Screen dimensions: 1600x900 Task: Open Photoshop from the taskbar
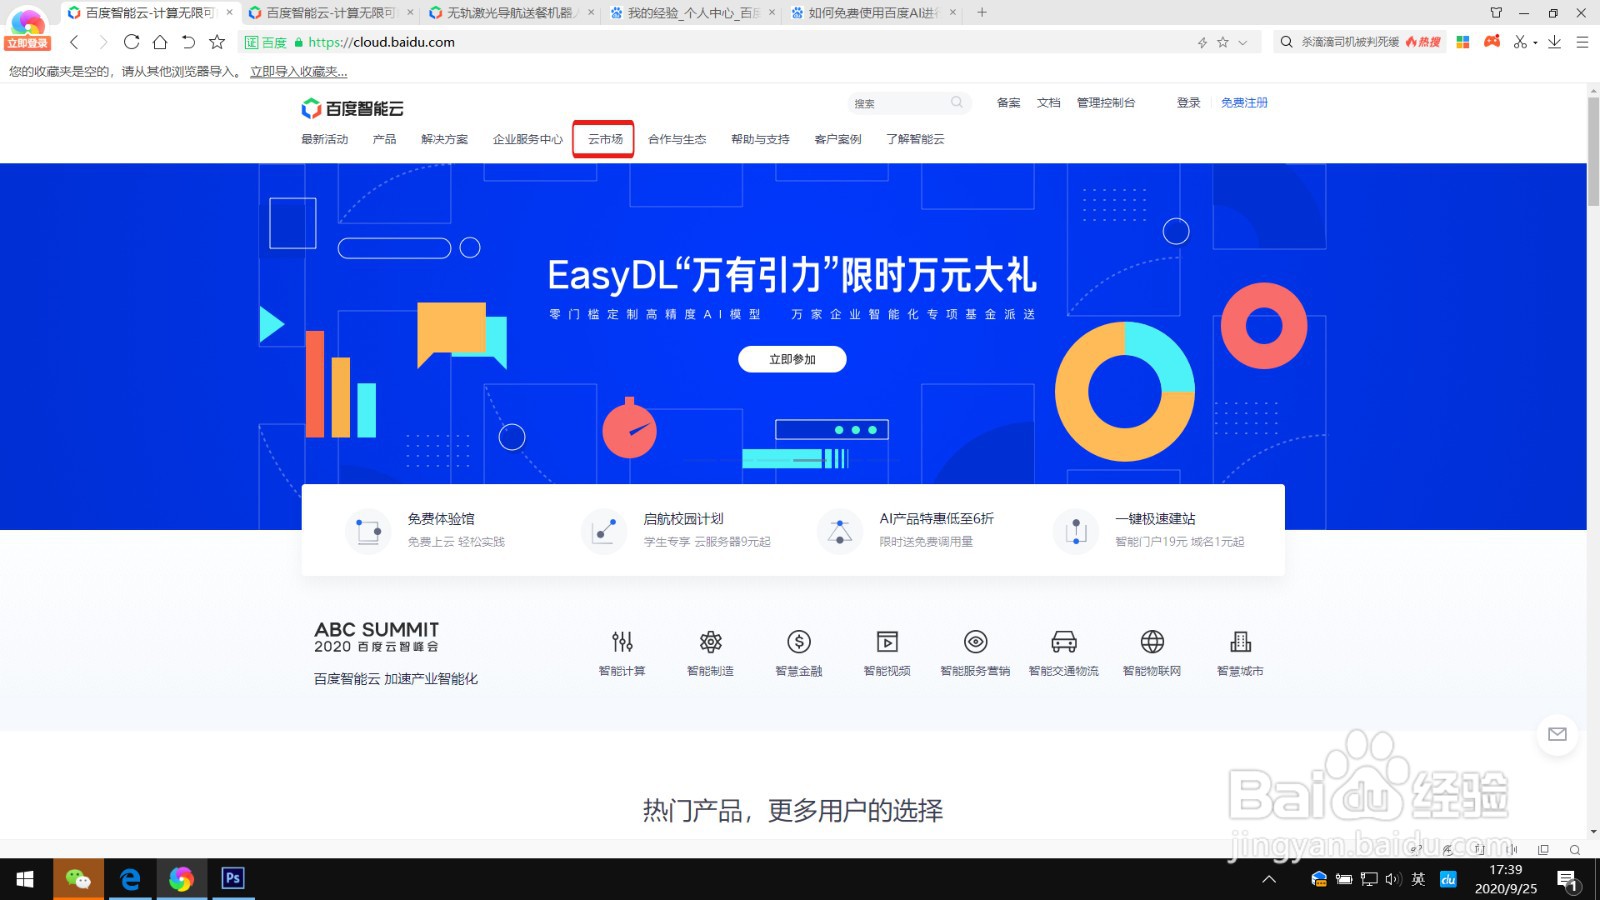click(233, 879)
